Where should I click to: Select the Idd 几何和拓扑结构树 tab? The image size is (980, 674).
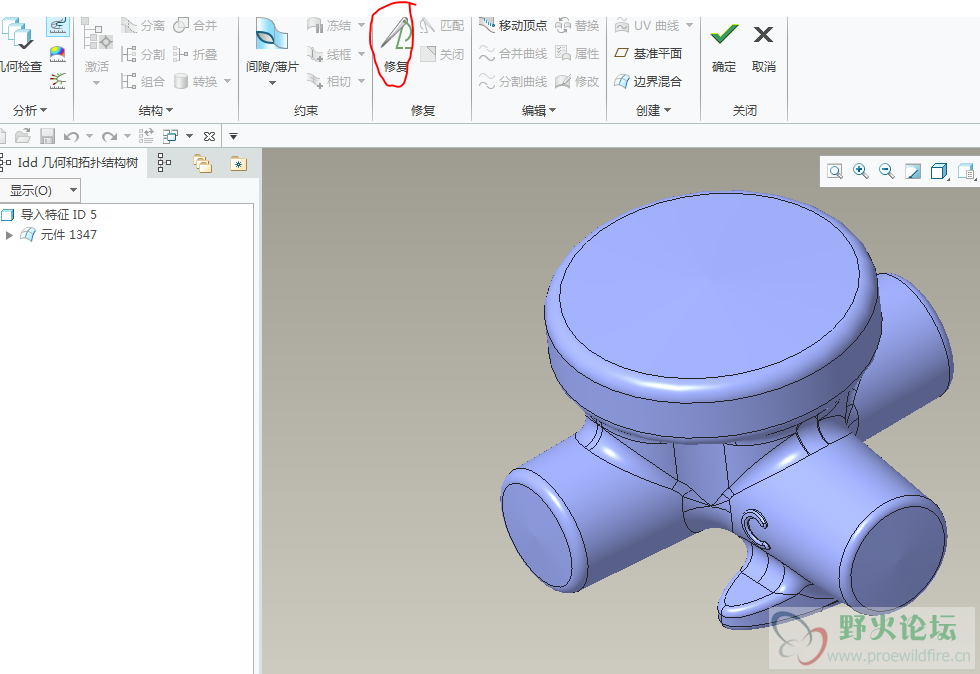(x=71, y=163)
